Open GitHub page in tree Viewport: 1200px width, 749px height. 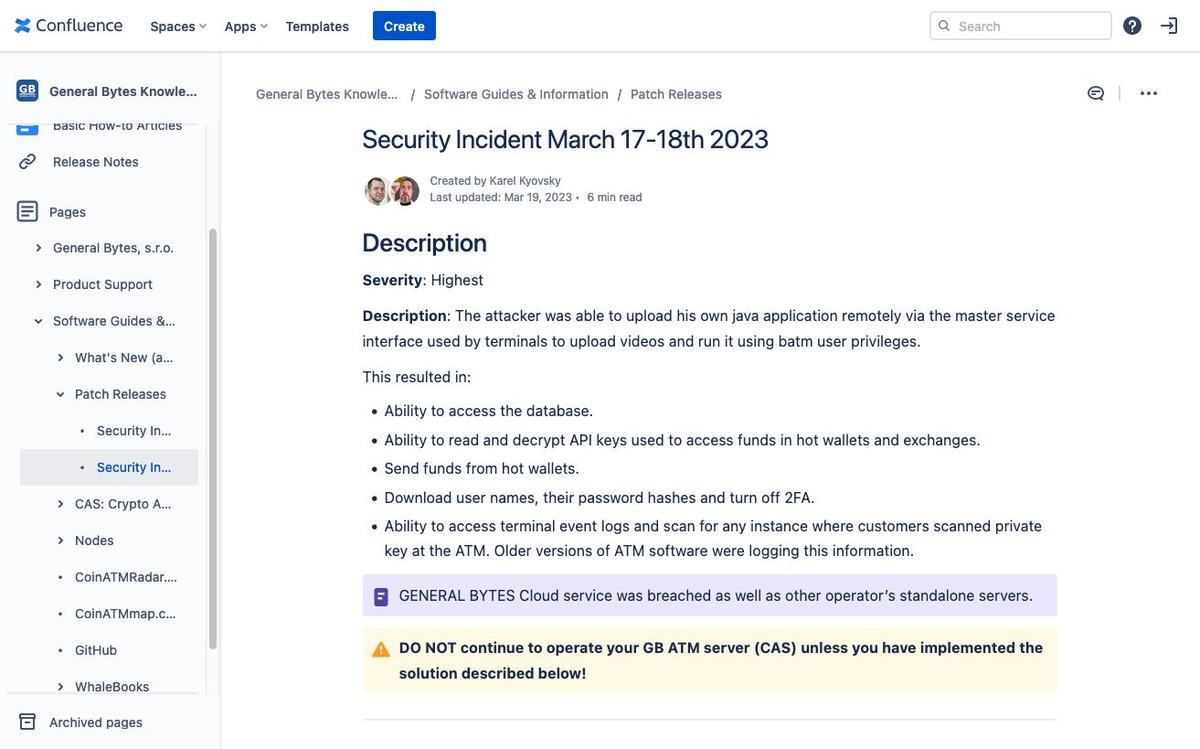click(96, 650)
